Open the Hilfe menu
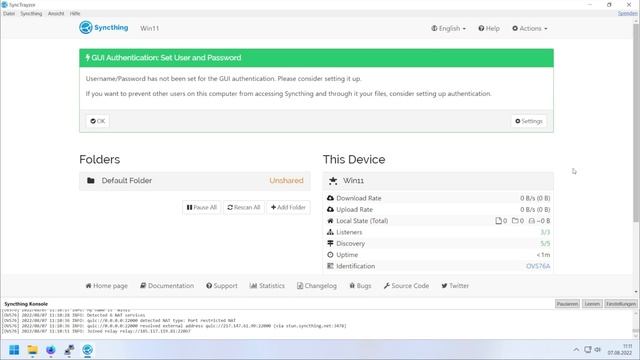640x360 pixels. point(75,13)
